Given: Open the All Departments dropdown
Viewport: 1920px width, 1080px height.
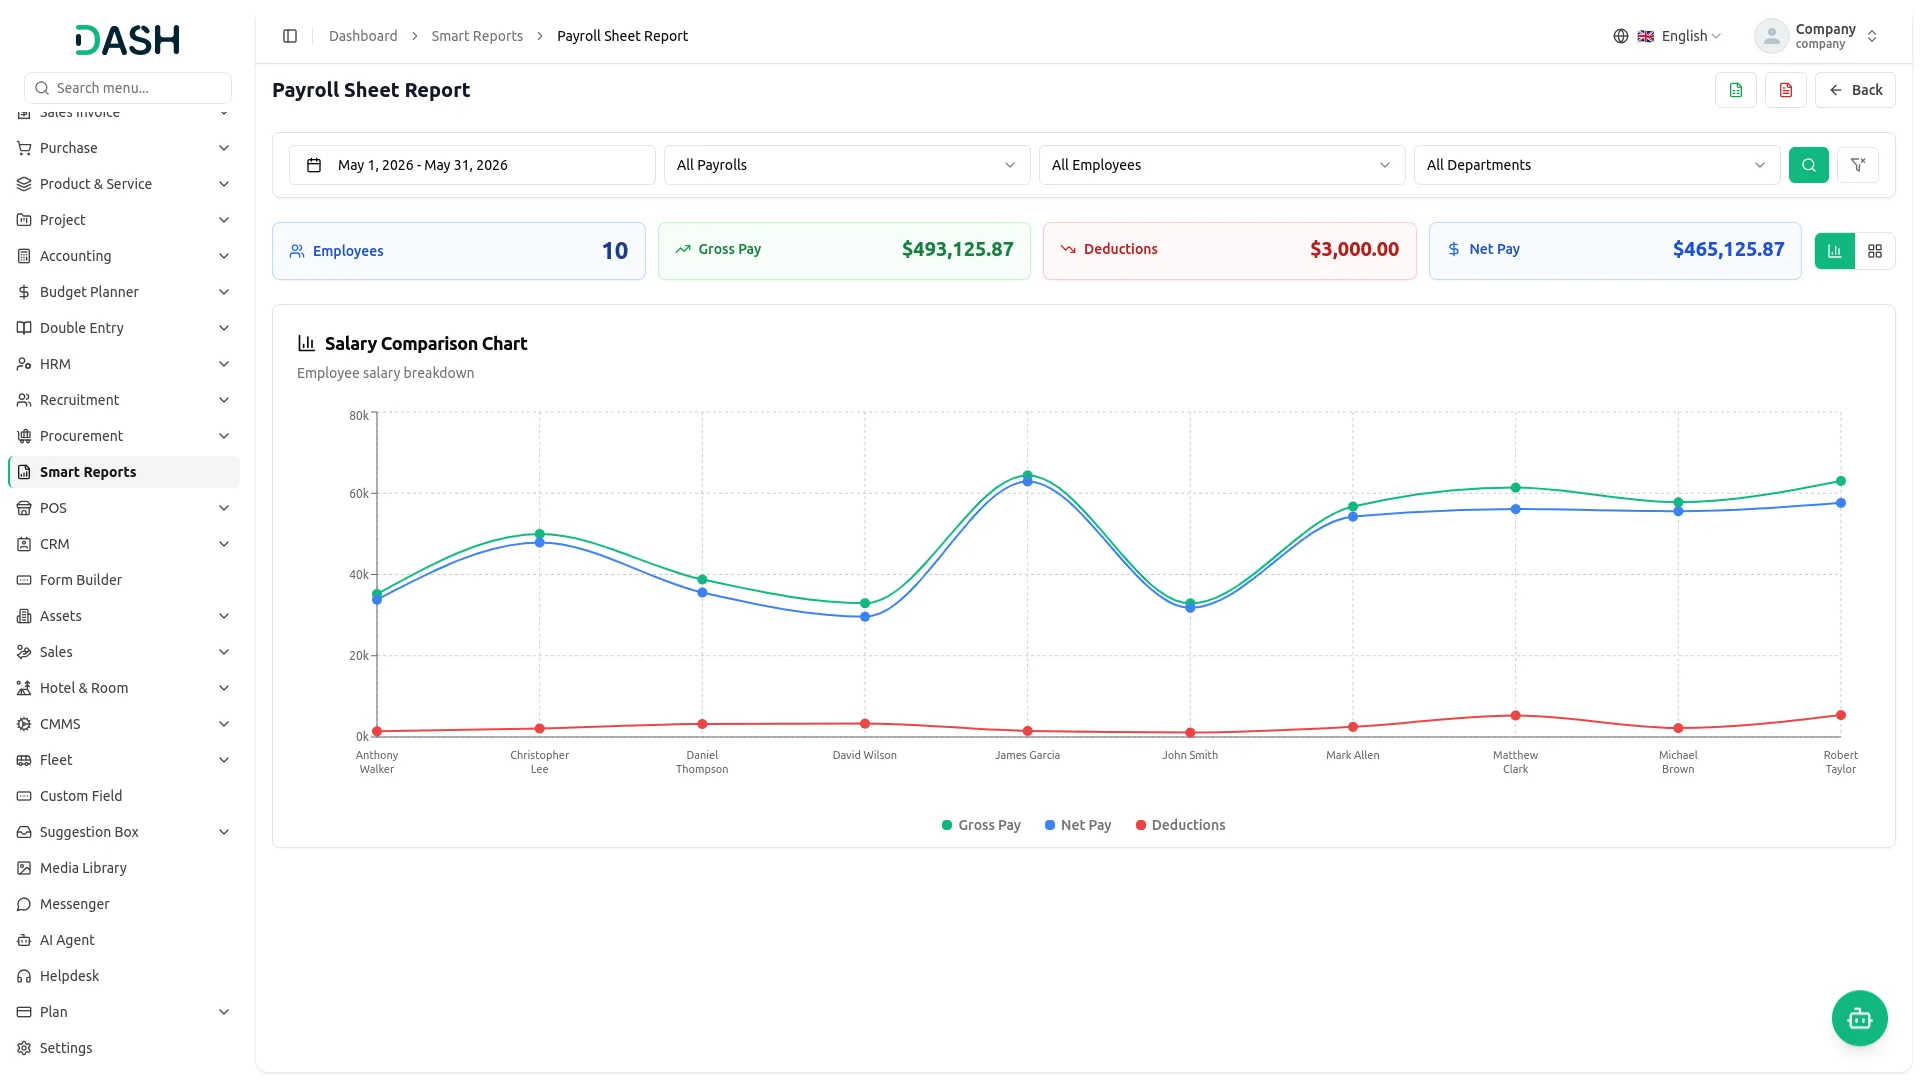Looking at the screenshot, I should (x=1597, y=165).
